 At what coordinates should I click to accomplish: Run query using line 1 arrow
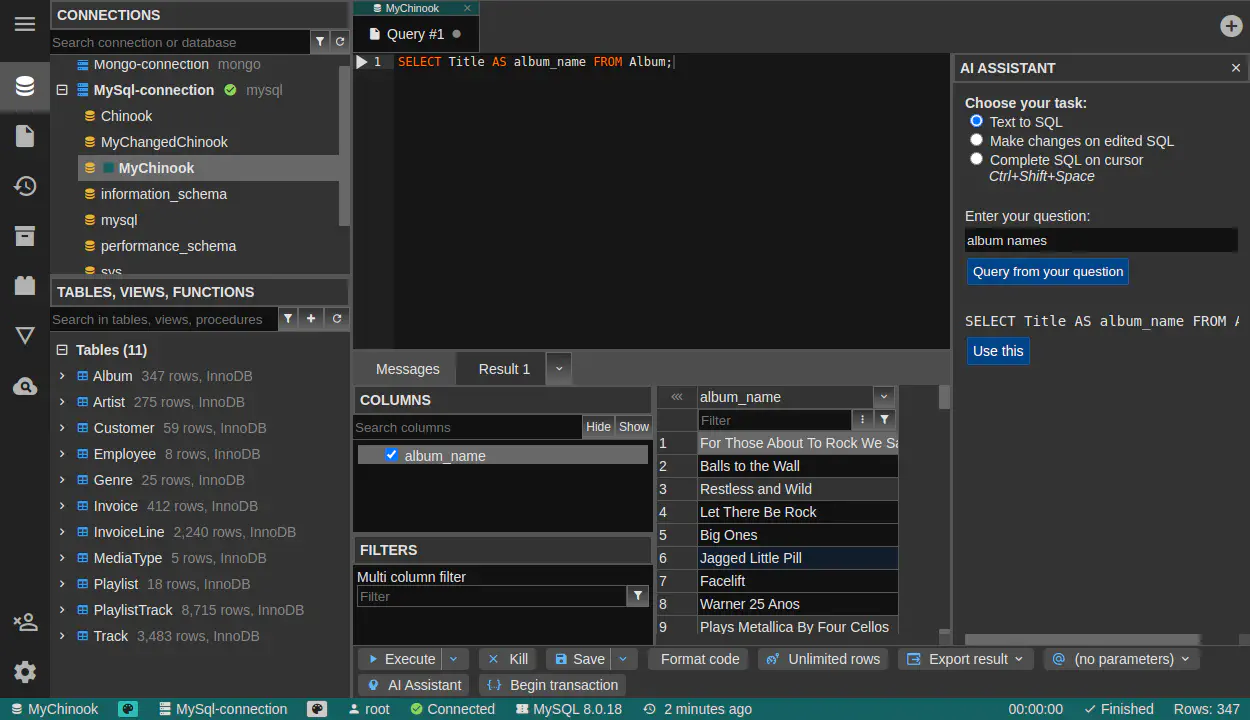point(362,62)
